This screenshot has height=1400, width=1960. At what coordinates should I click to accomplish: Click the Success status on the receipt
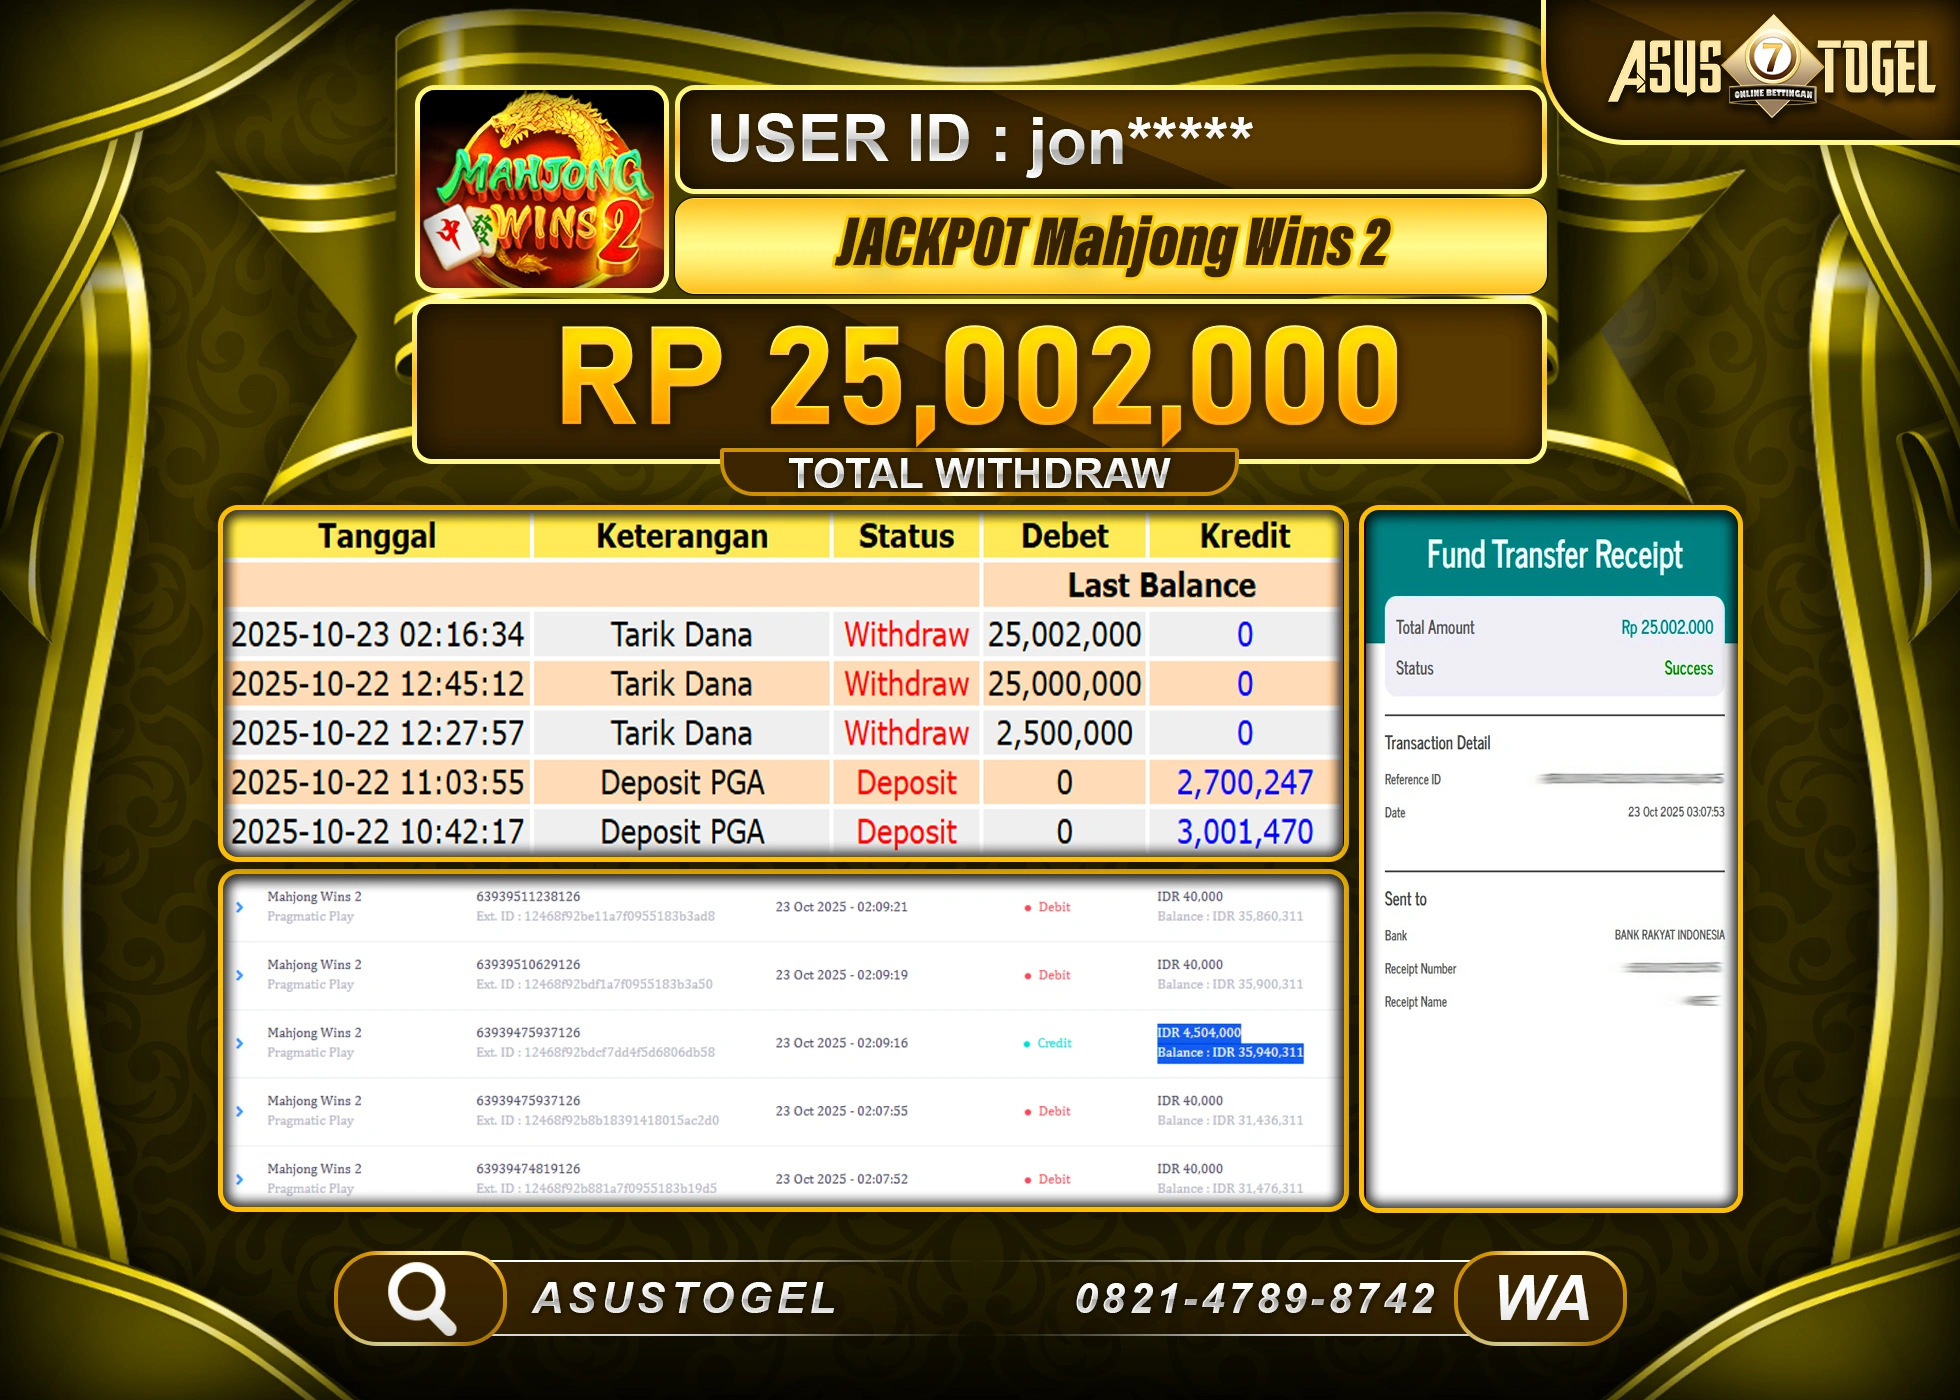(x=1689, y=669)
